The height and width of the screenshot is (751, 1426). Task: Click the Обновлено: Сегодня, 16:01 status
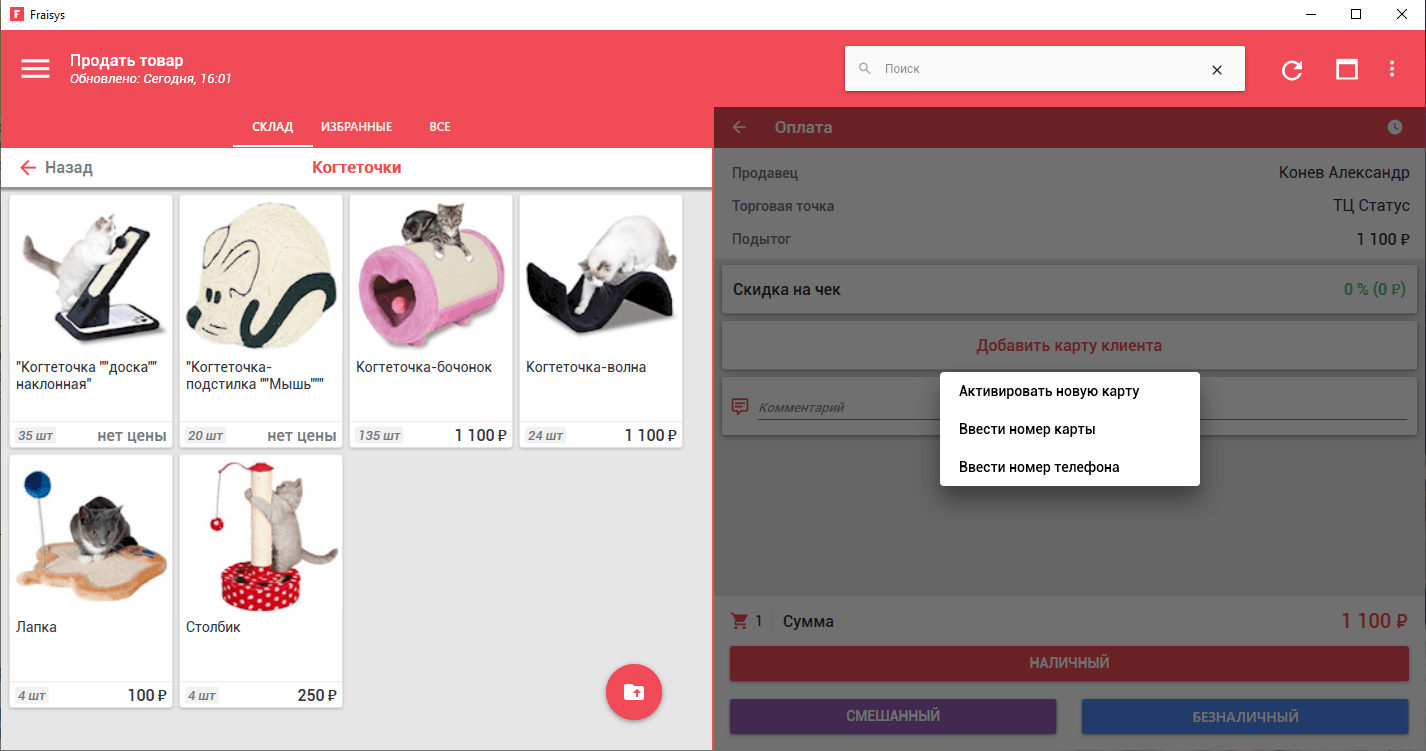(x=151, y=79)
